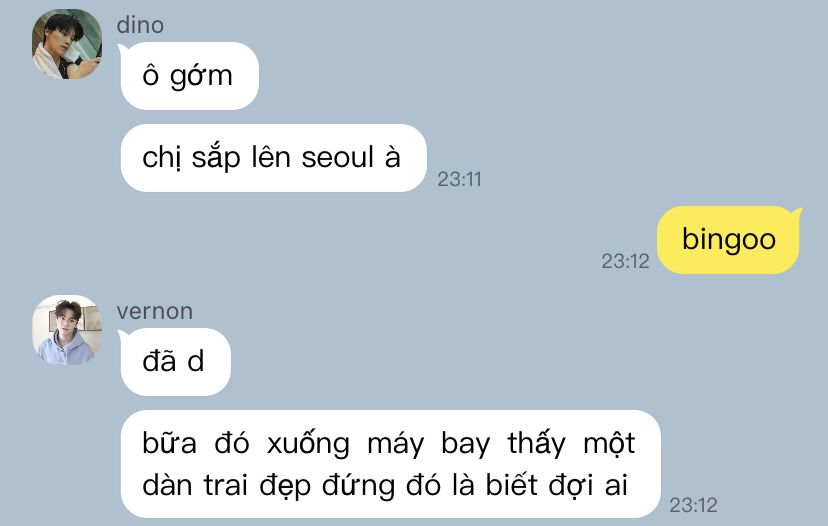Click the word 'gớm' in first bubble
The height and width of the screenshot is (526, 828).
[x=201, y=77]
